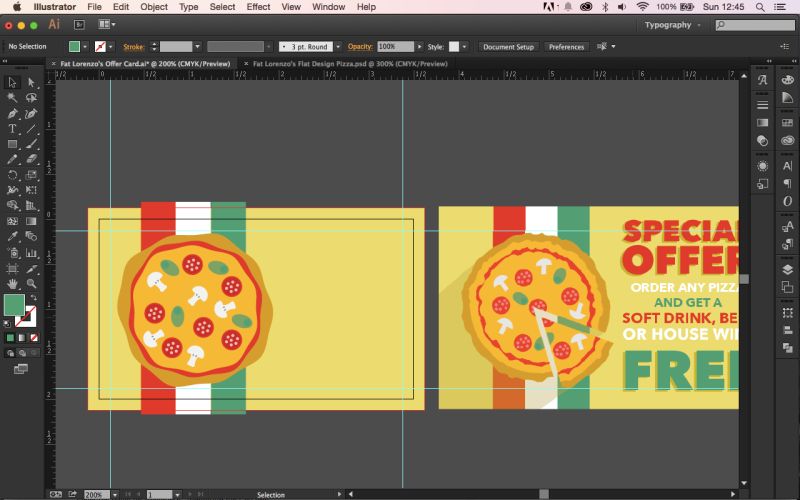The width and height of the screenshot is (800, 500).
Task: Enable Draw Inside mode
Action: pos(34,353)
